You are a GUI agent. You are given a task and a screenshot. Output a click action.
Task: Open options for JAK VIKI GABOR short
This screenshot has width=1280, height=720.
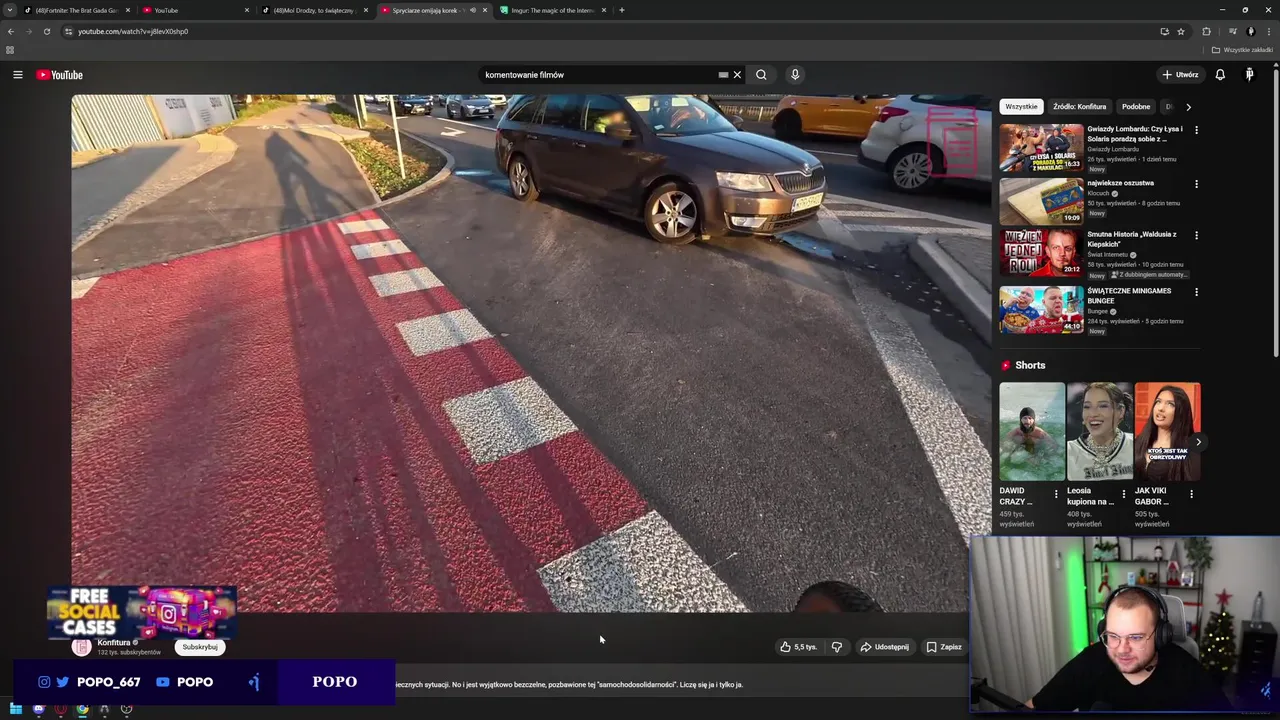(1191, 494)
